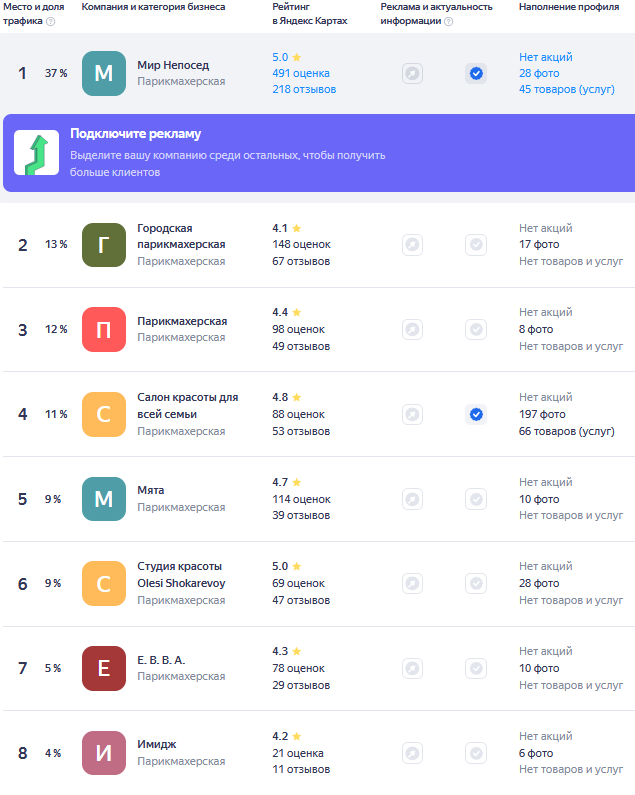
Task: Click advertising status icon for Имидж
Action: pos(412,753)
